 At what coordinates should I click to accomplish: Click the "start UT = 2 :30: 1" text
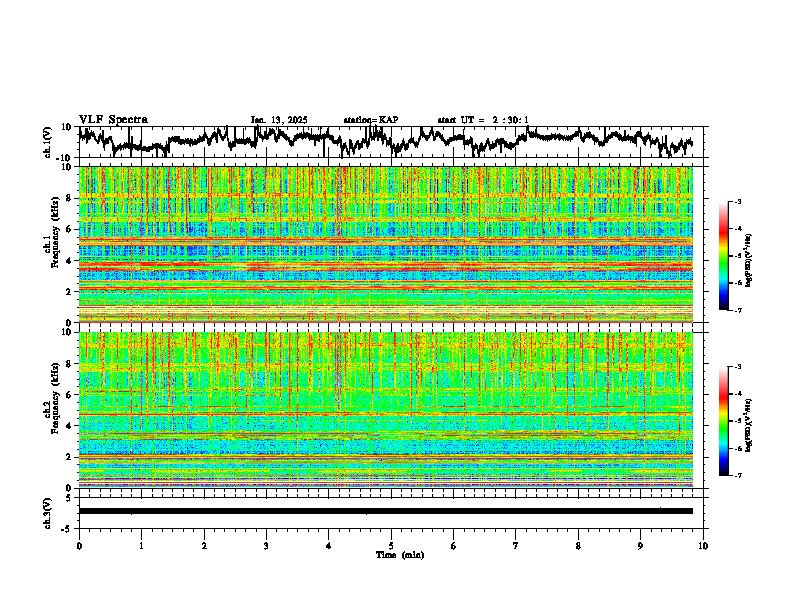483,120
